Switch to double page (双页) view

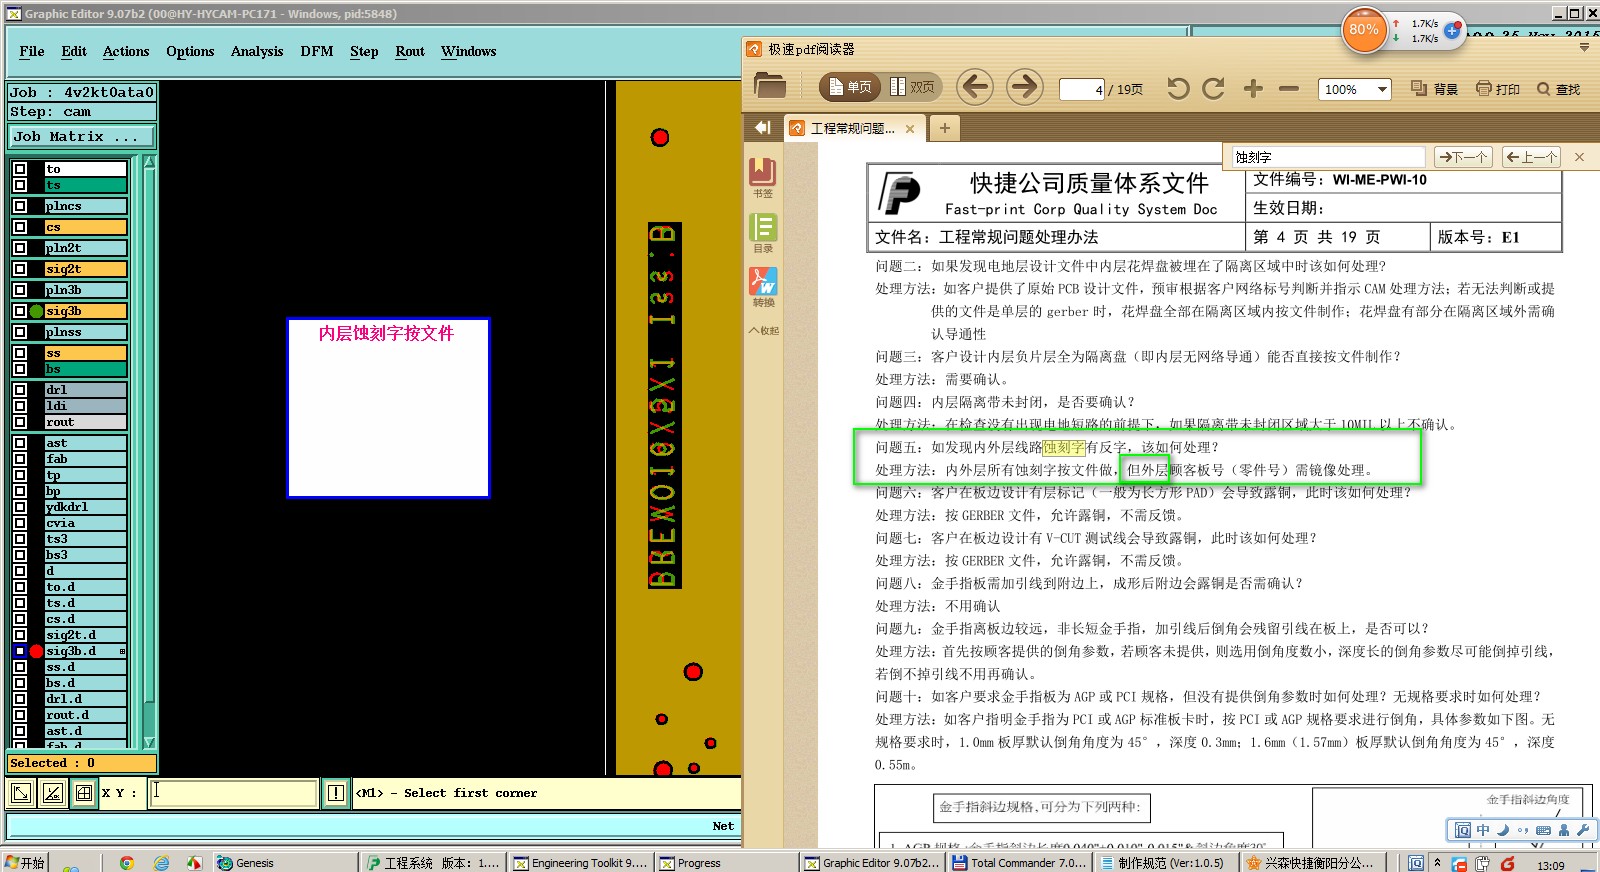tap(913, 87)
